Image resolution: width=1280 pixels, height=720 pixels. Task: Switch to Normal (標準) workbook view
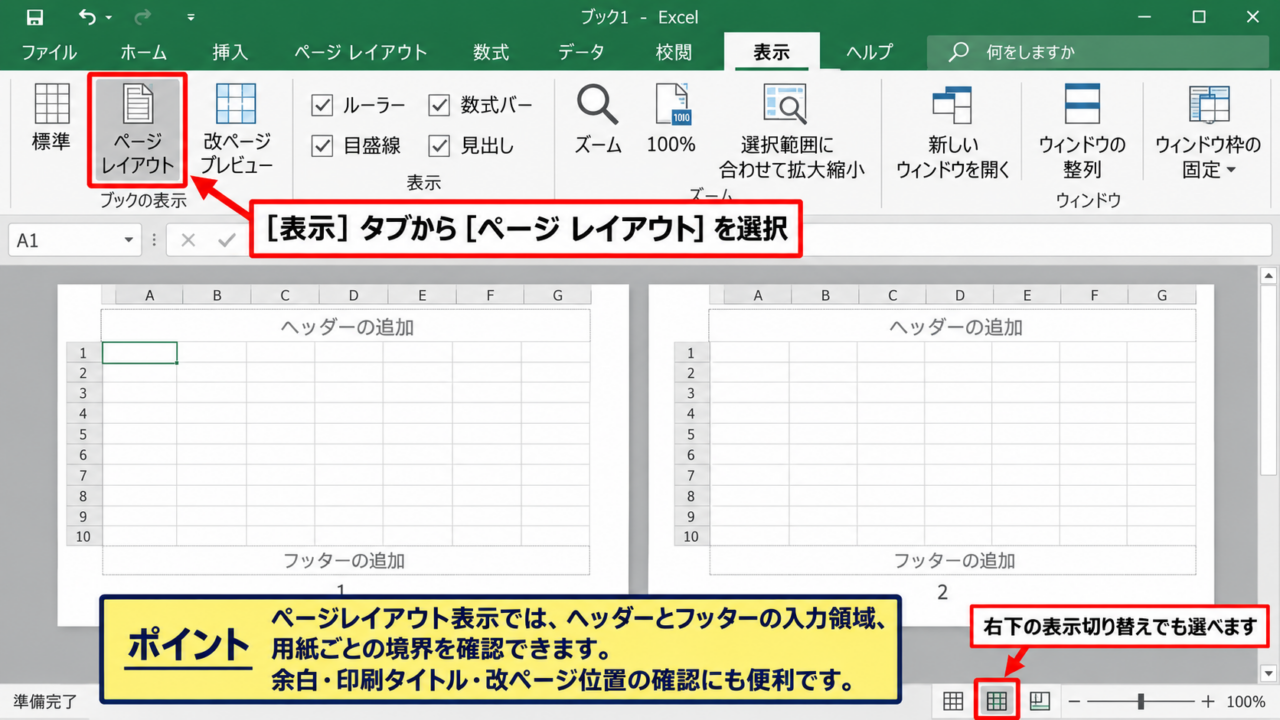[51, 118]
